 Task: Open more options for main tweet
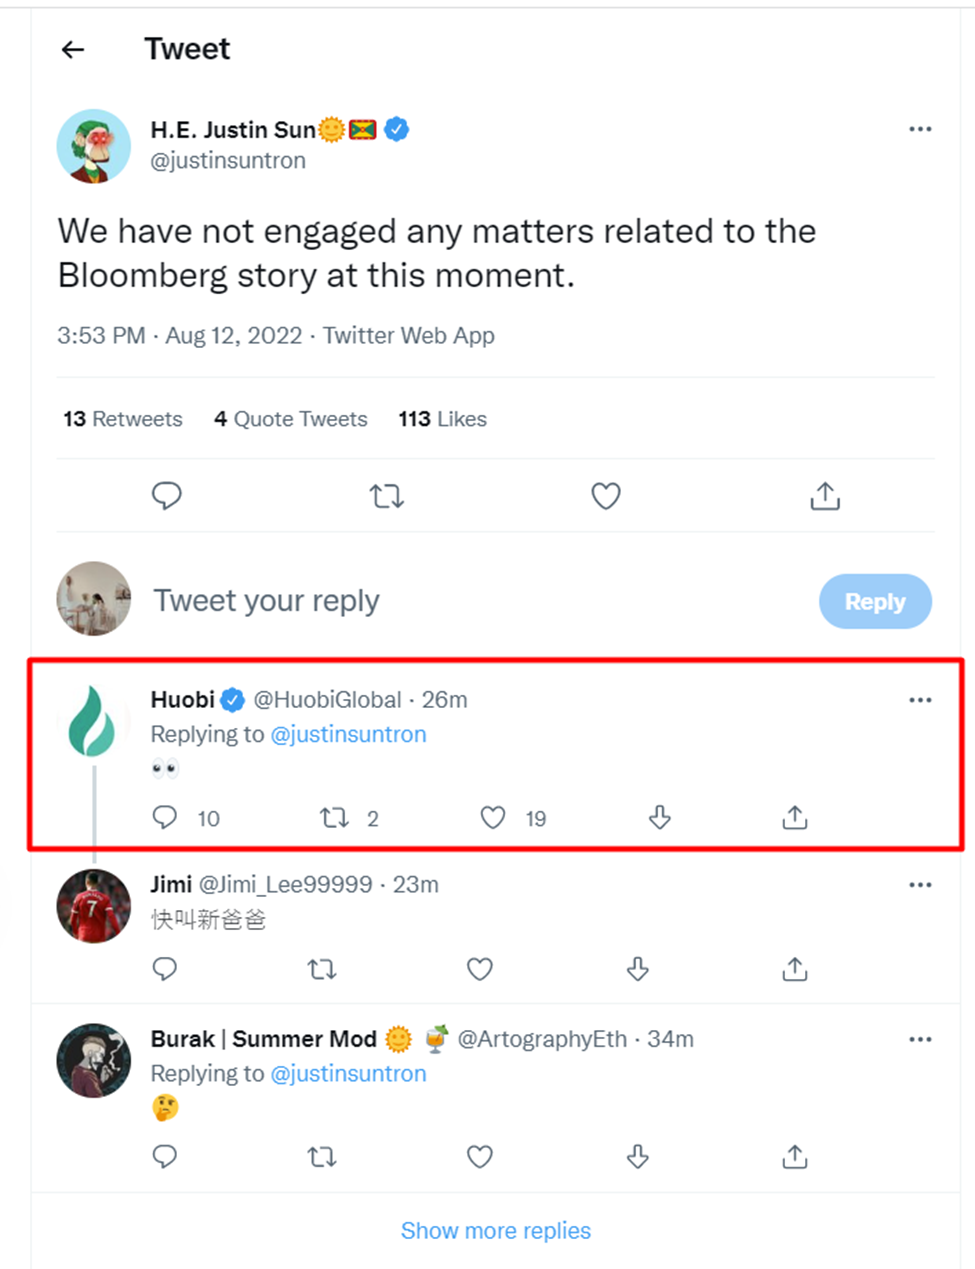(920, 129)
